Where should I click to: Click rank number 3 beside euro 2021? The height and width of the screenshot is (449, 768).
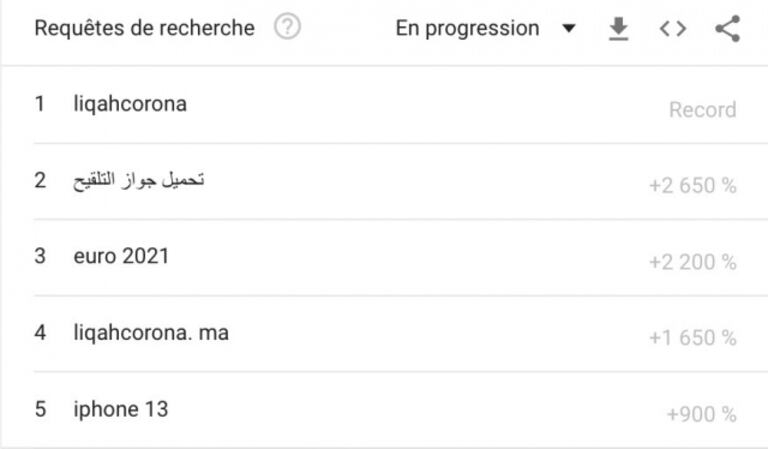coord(40,257)
